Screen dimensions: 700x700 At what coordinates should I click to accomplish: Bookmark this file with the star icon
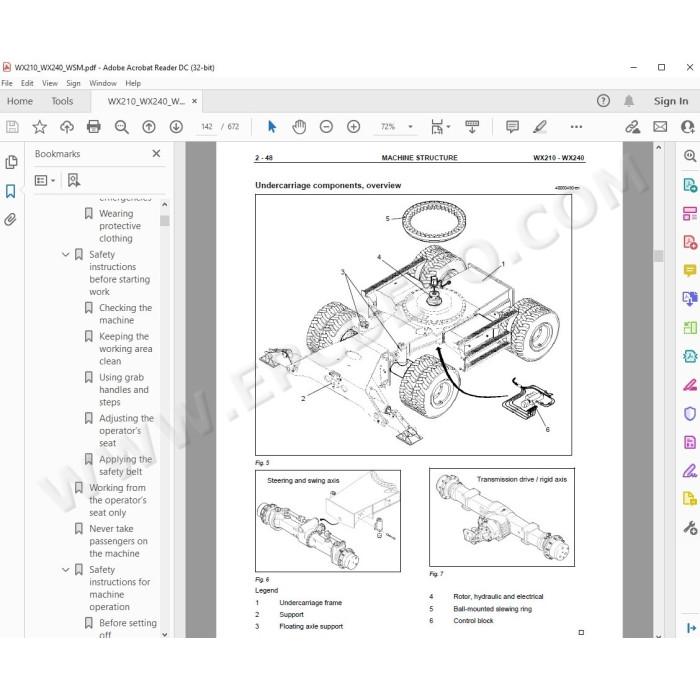[40, 127]
